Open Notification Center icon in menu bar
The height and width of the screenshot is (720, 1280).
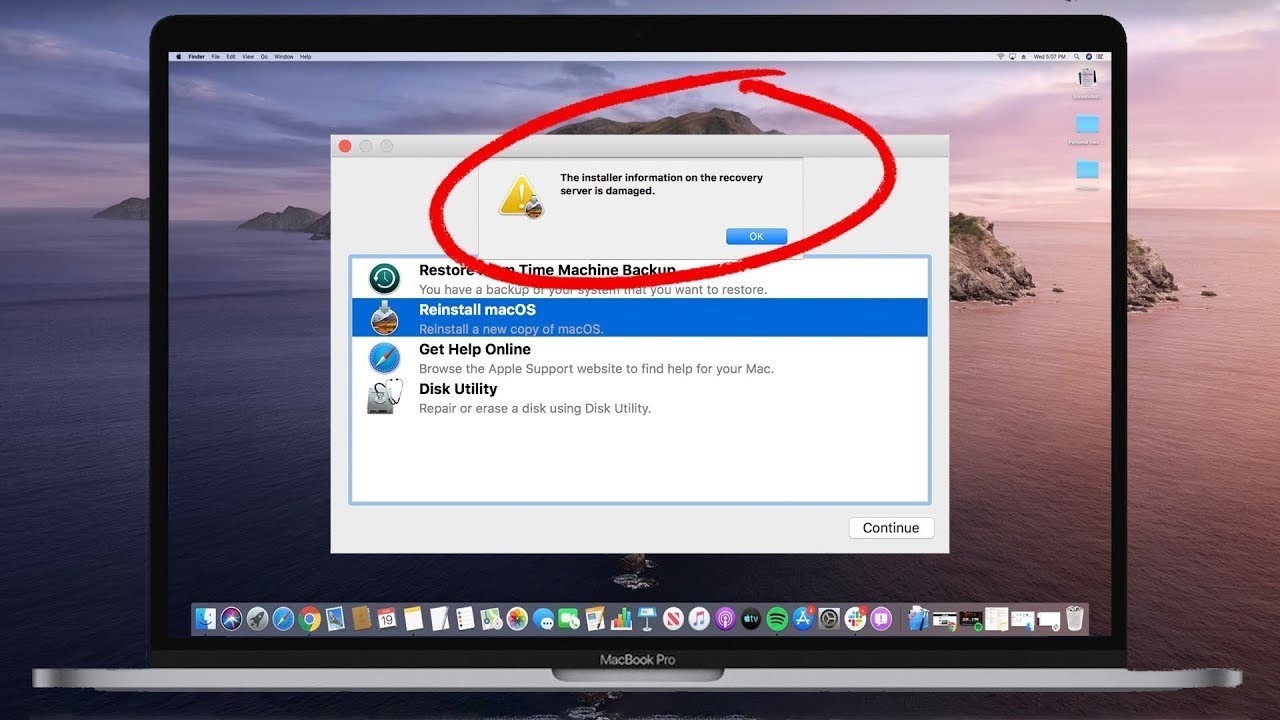pos(1099,57)
